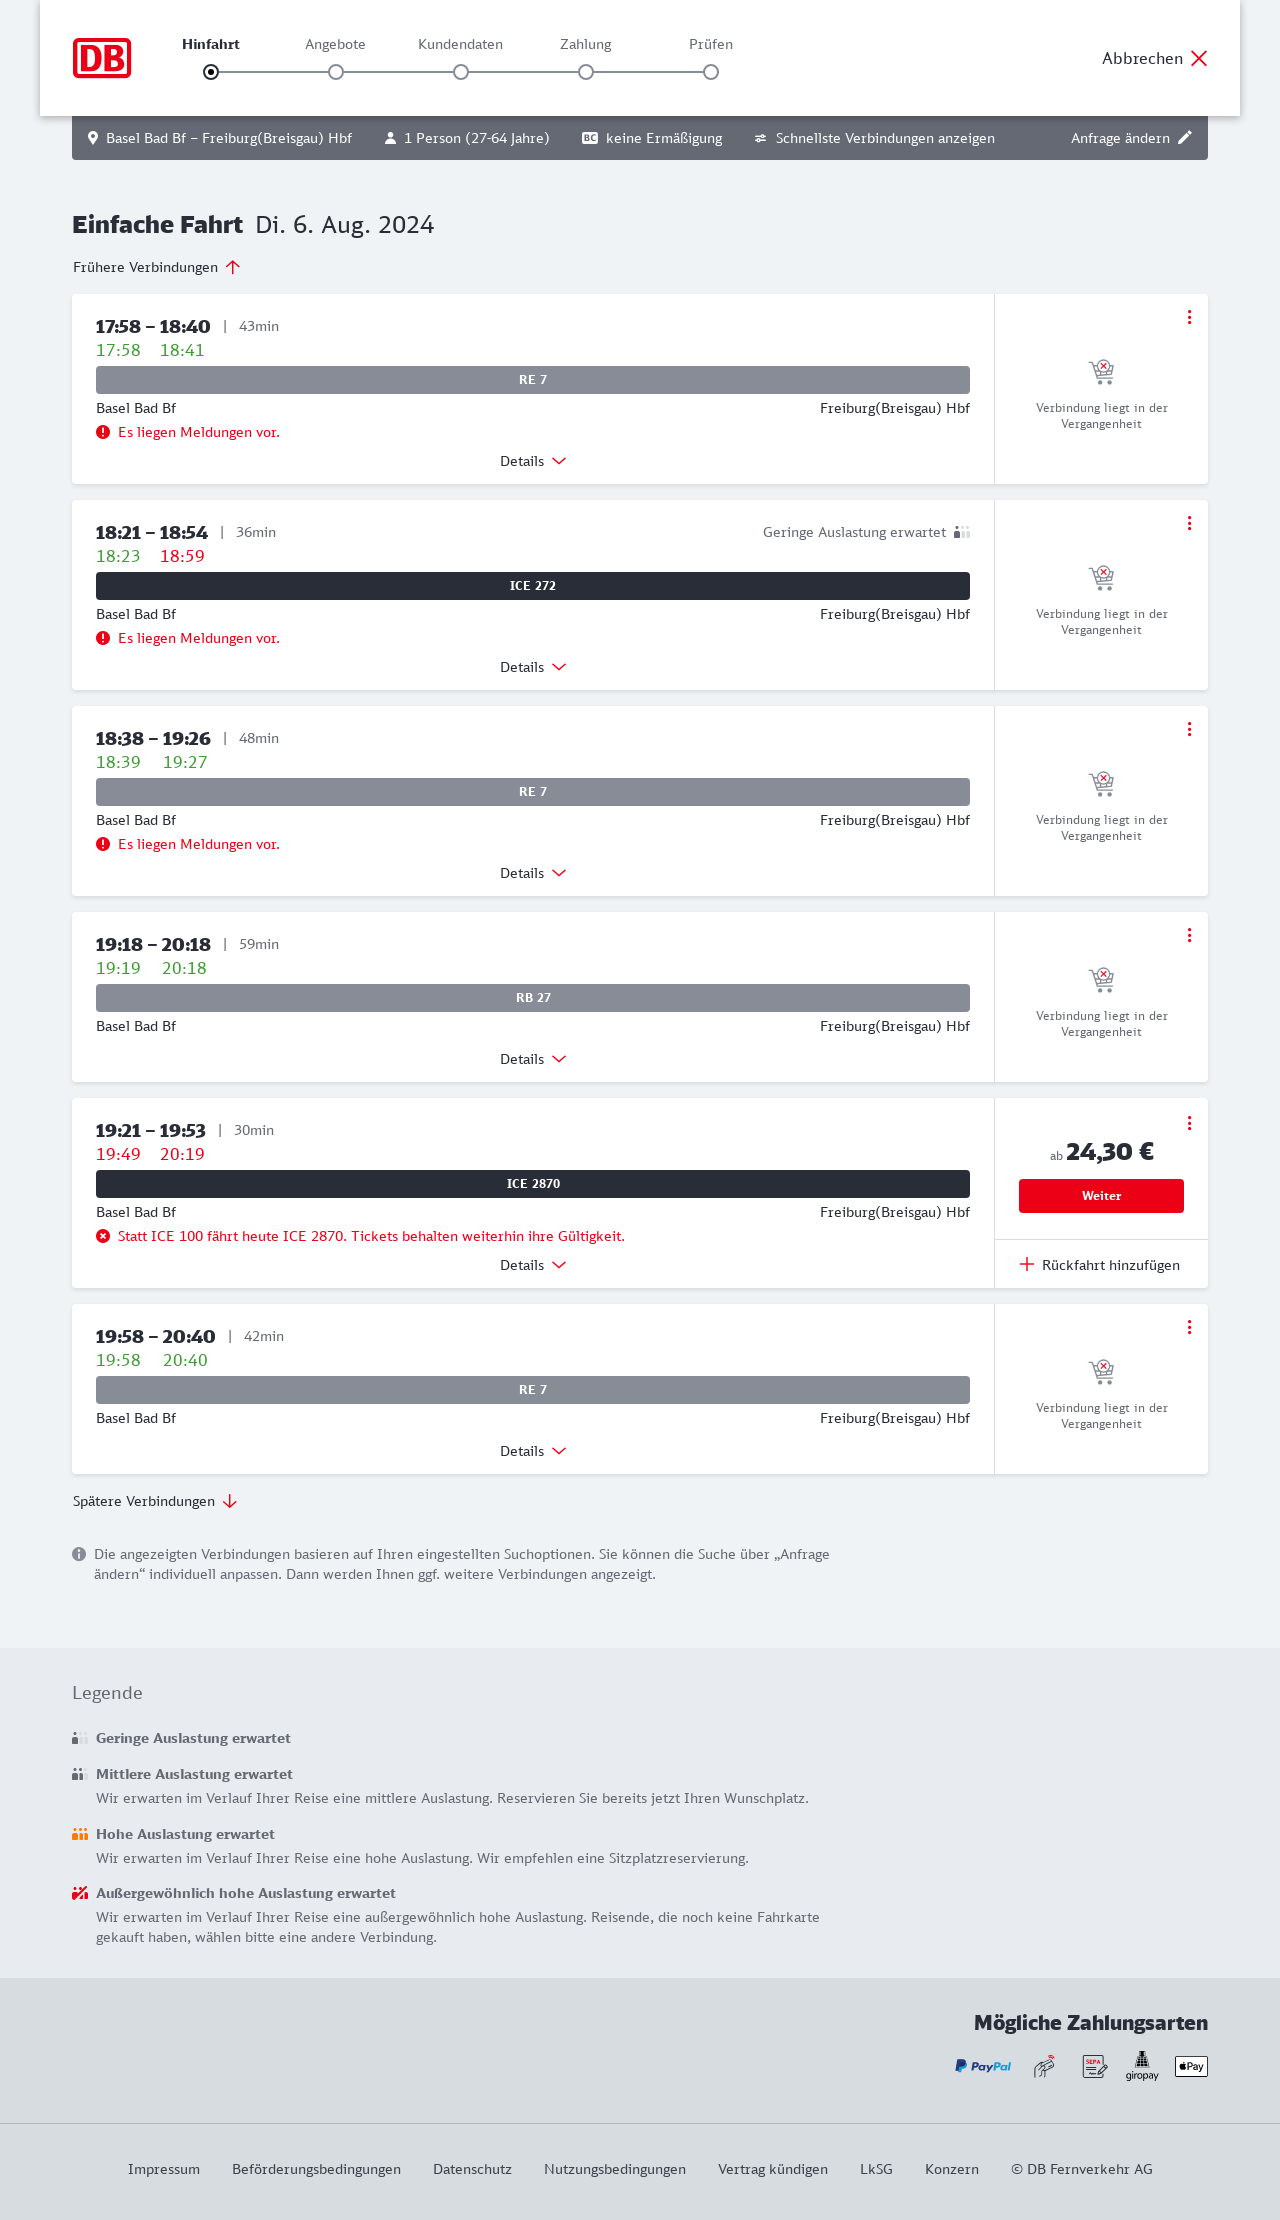Select the Angebote step in progress bar

click(x=336, y=72)
